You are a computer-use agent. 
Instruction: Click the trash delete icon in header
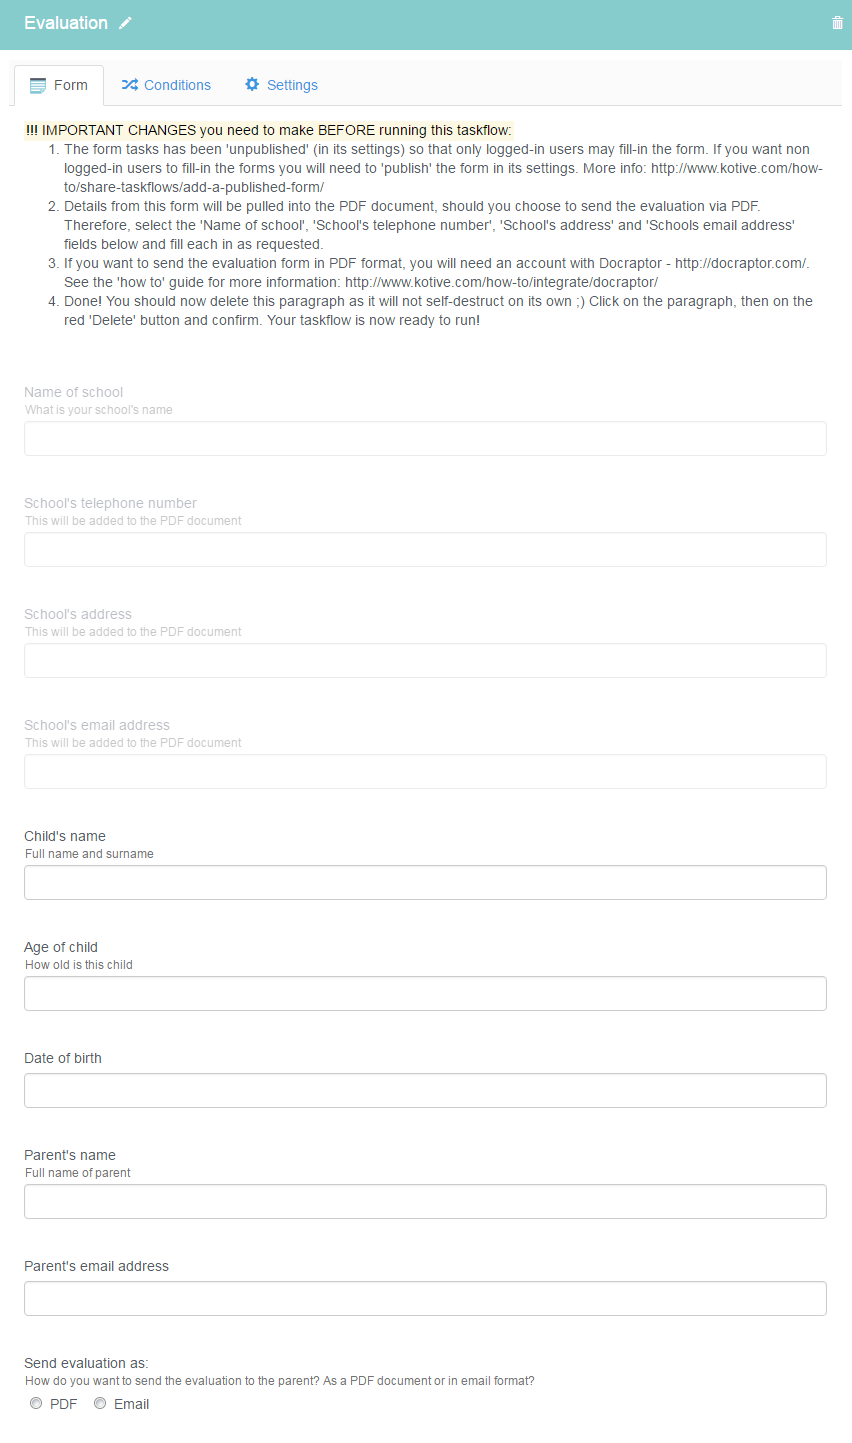point(837,23)
